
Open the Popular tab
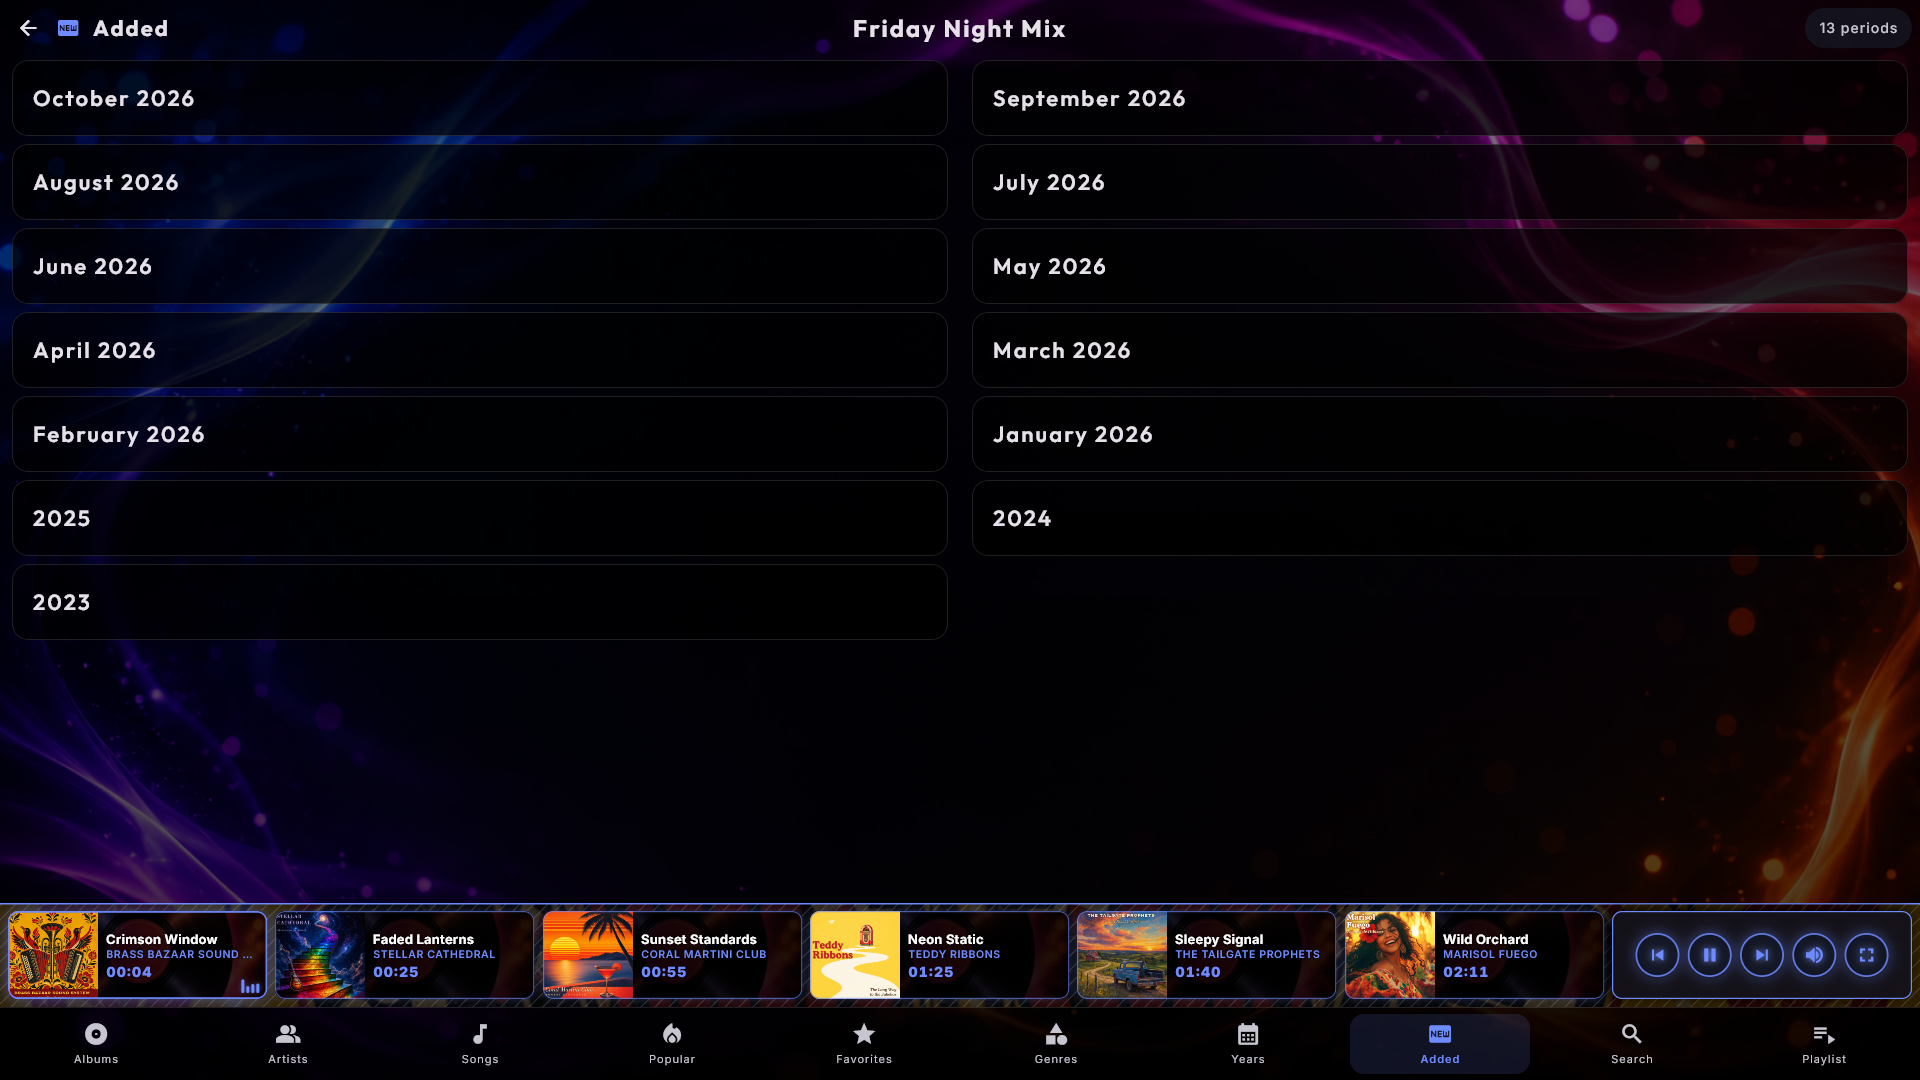point(672,1044)
